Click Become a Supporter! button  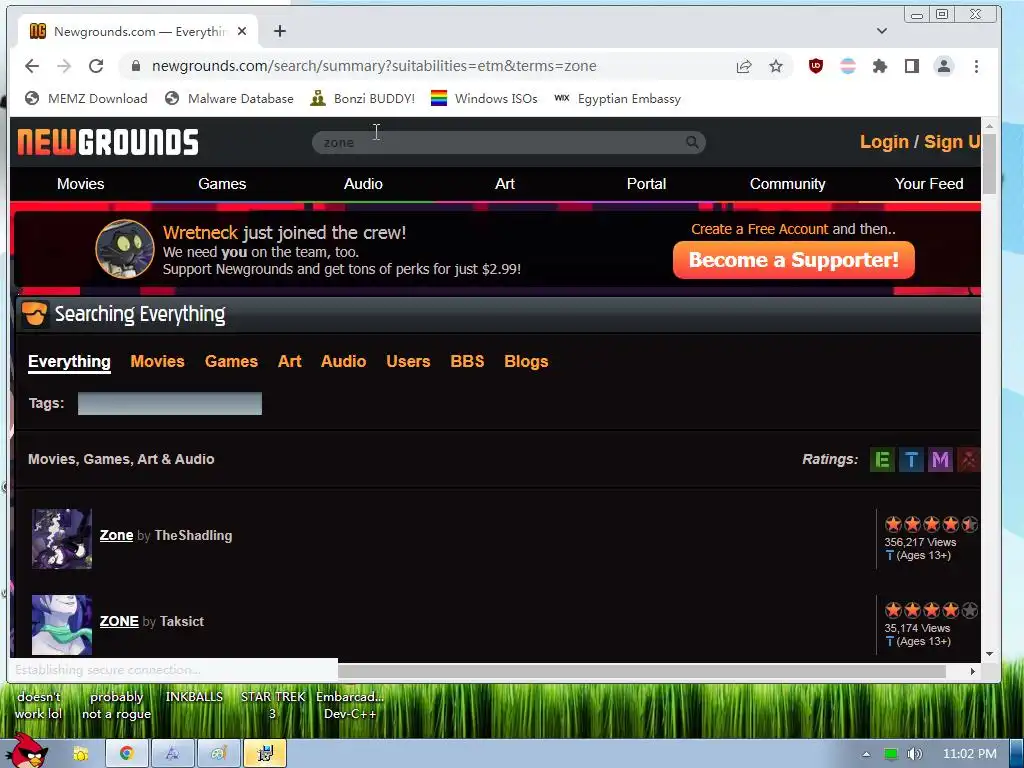793,260
